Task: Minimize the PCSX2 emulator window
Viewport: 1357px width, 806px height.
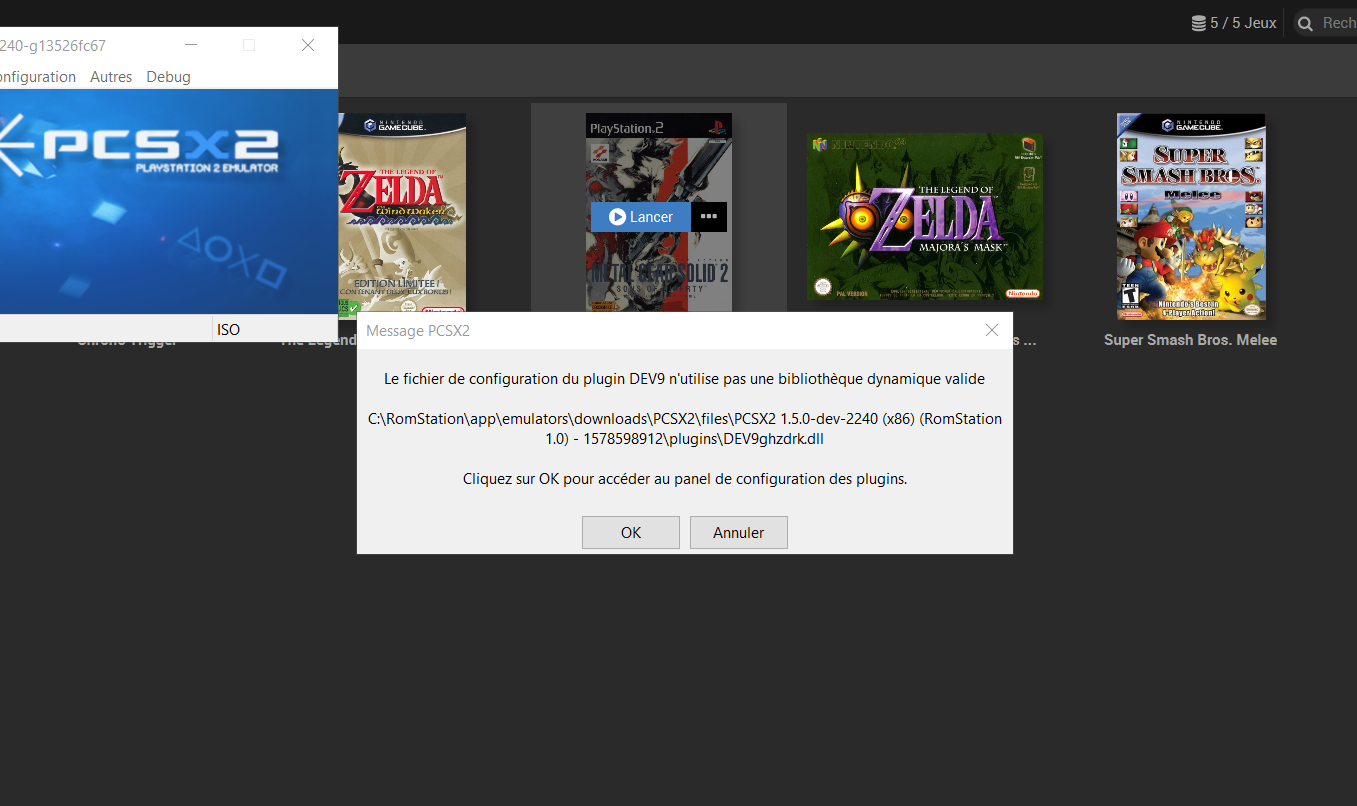Action: pos(191,45)
